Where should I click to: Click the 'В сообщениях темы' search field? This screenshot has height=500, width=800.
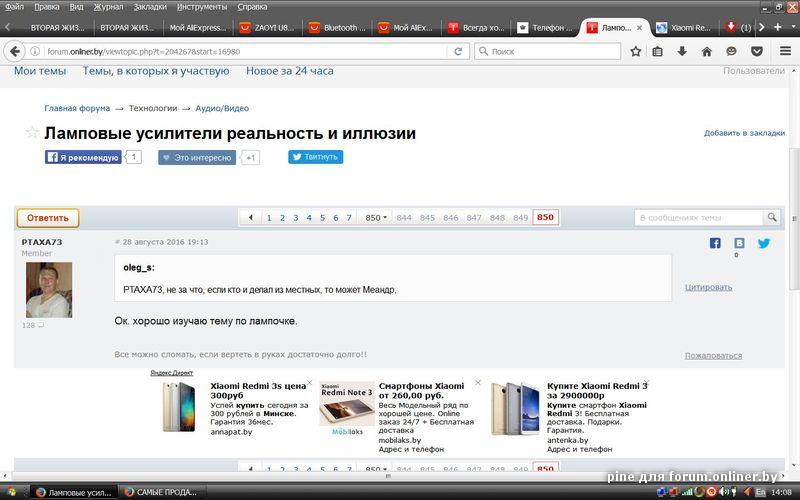coord(699,218)
